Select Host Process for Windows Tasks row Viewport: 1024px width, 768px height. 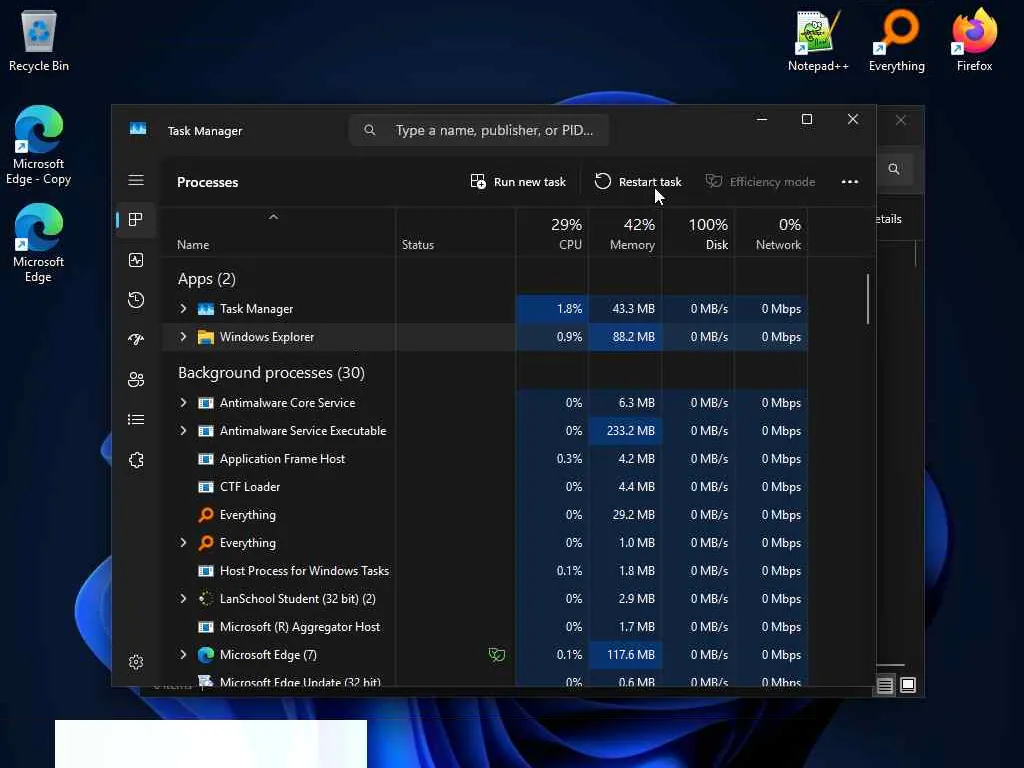tap(485, 571)
